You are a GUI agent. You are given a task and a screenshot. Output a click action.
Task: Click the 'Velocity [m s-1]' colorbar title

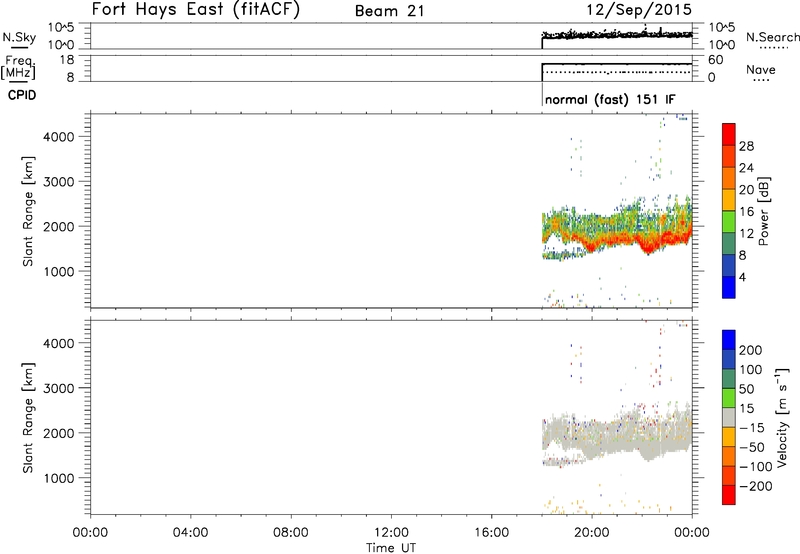point(781,417)
